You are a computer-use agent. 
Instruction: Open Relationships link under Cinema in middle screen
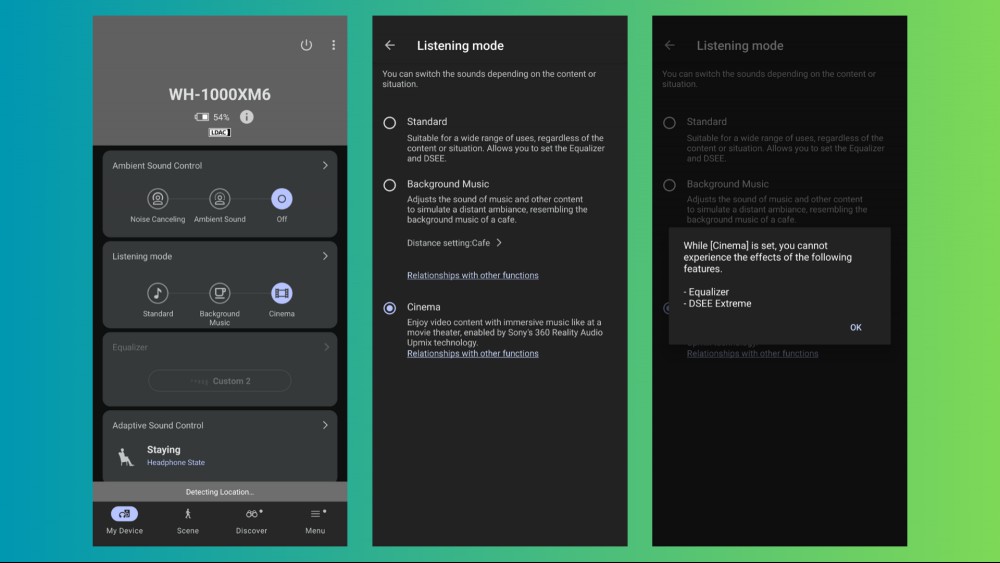coord(473,353)
